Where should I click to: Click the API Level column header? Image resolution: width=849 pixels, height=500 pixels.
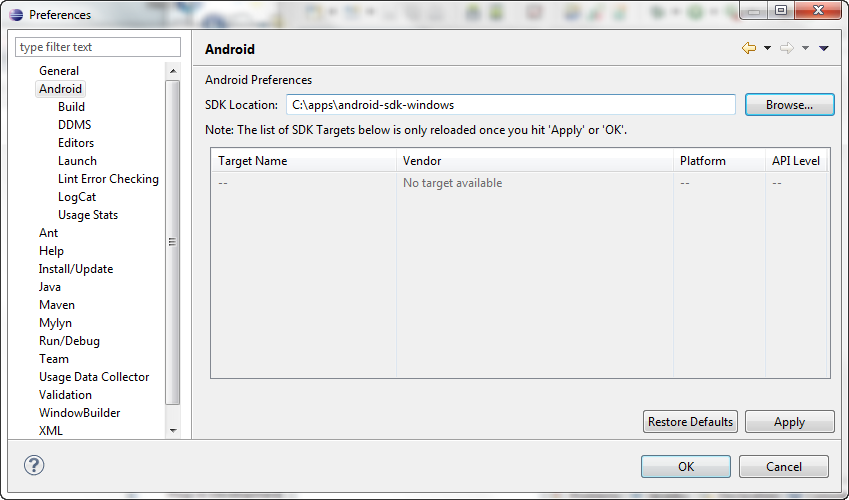coord(796,161)
